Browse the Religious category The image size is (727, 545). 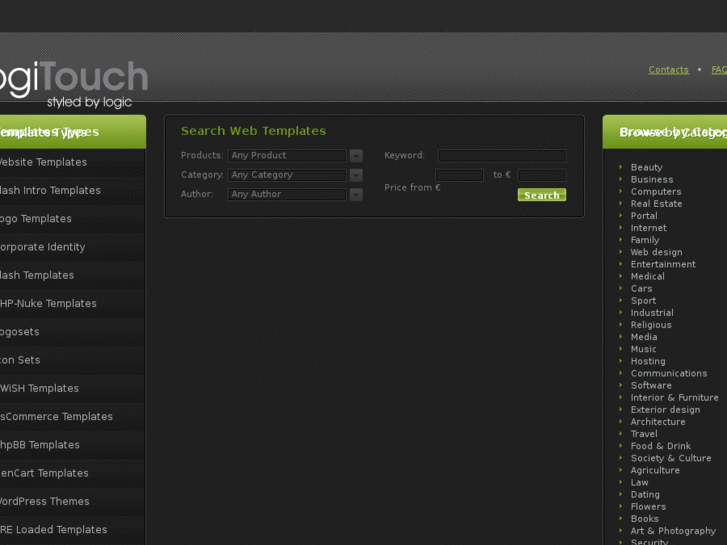(651, 325)
